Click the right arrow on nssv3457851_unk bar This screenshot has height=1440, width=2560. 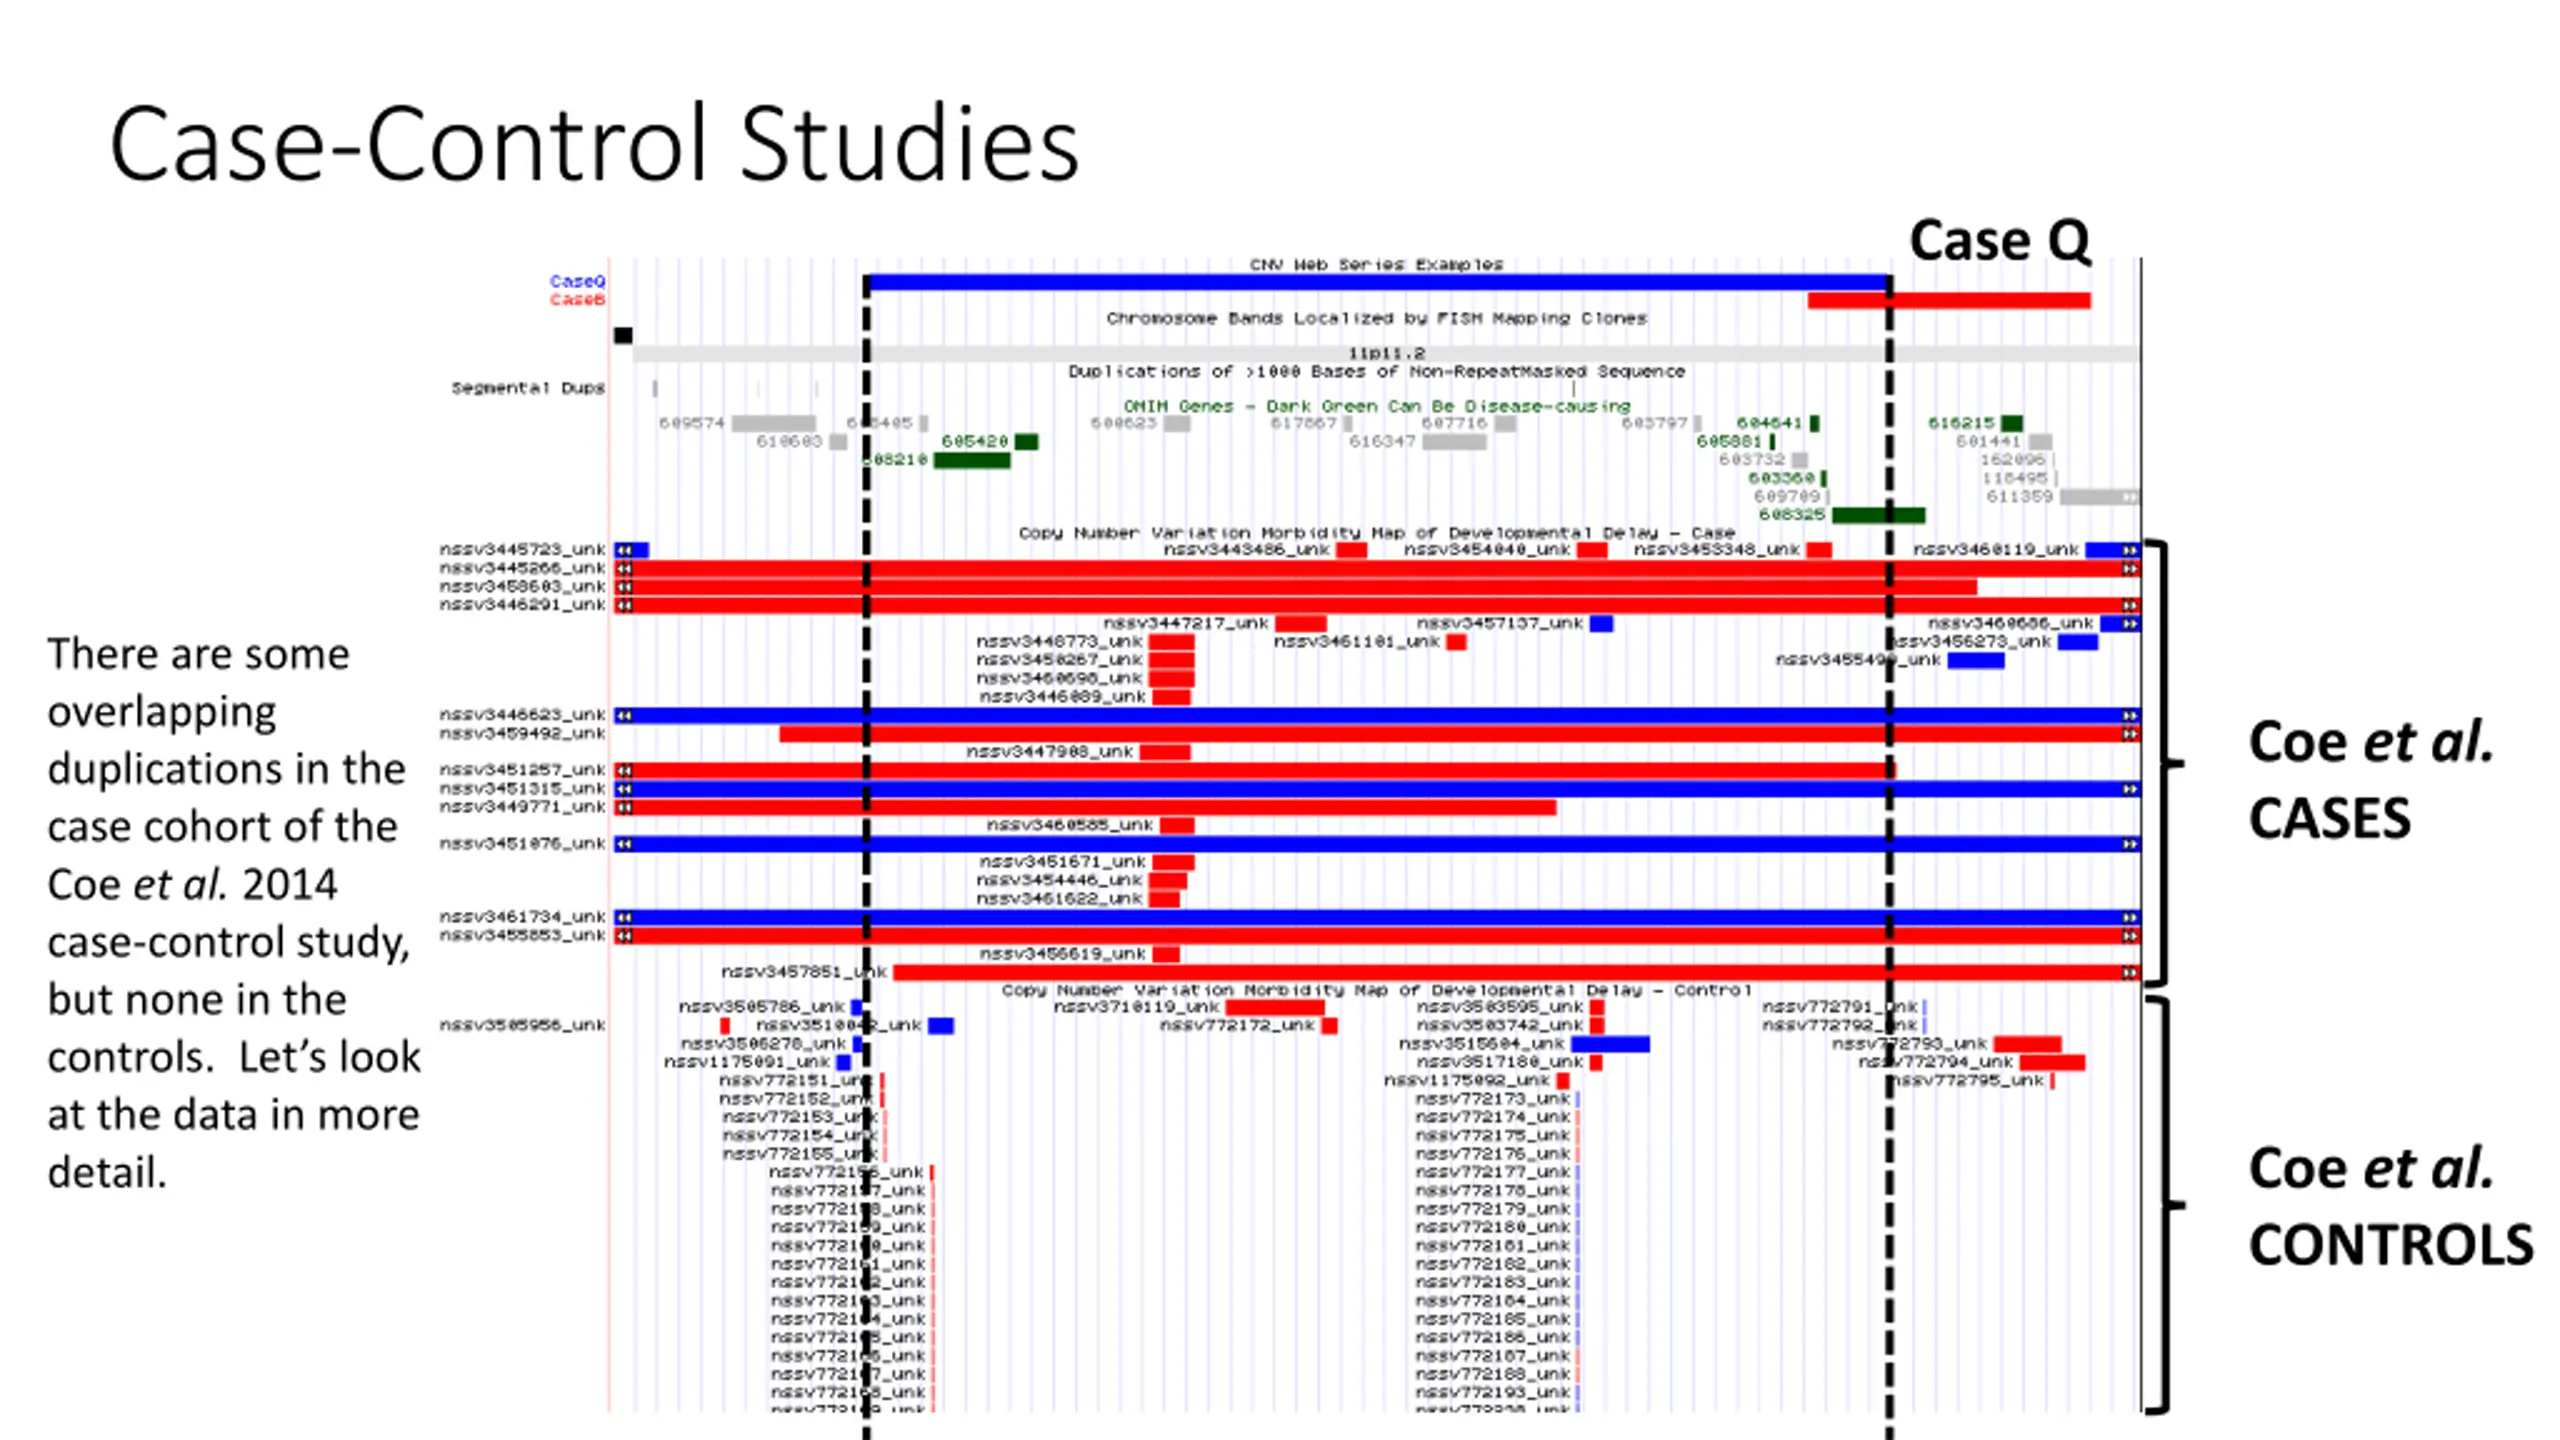pos(2129,972)
